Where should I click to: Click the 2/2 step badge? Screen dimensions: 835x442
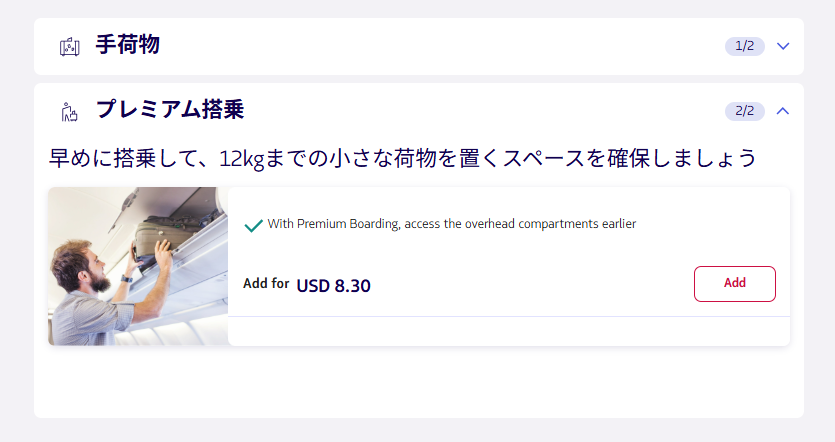[744, 111]
